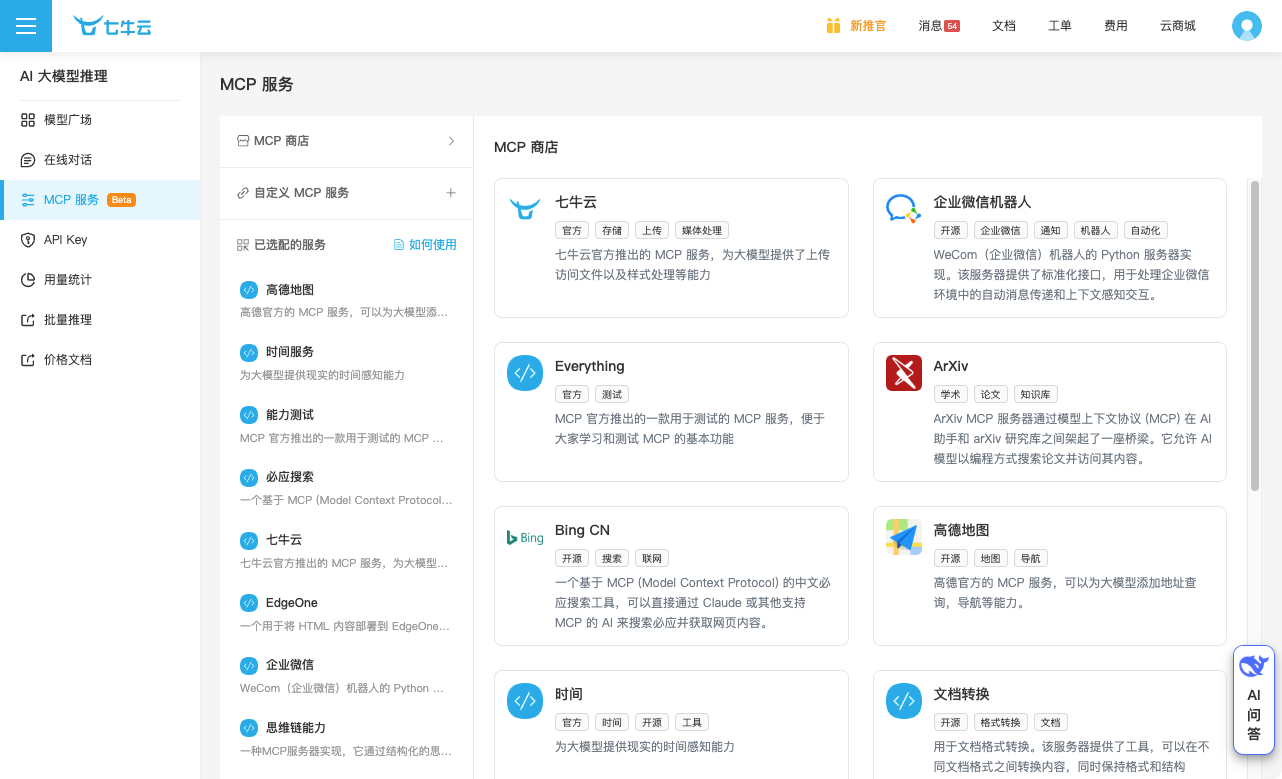The image size is (1282, 779).
Task: Open 价格文档 in the sidebar
Action: [x=100, y=360]
